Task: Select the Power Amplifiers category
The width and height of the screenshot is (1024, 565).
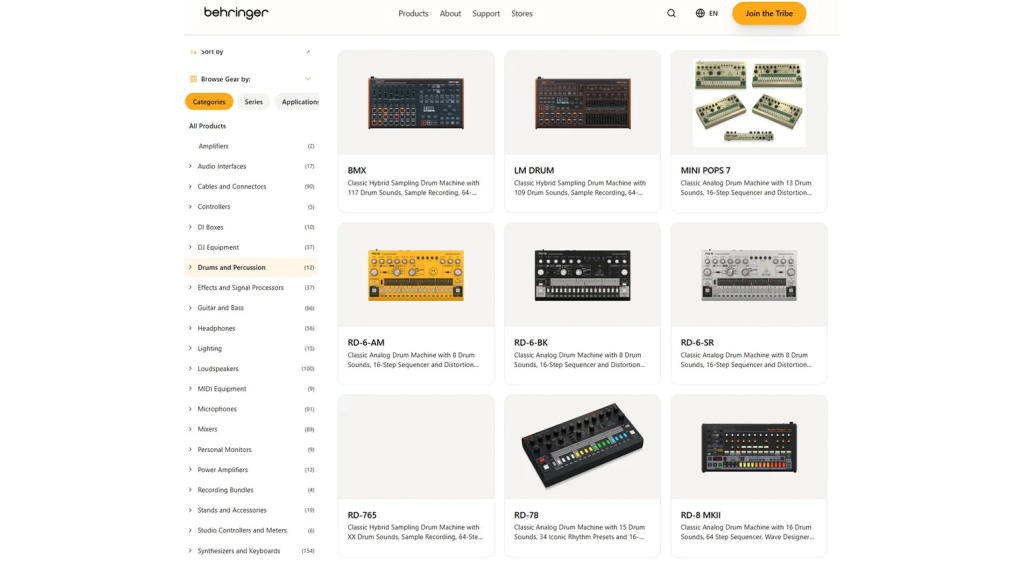Action: tap(223, 470)
